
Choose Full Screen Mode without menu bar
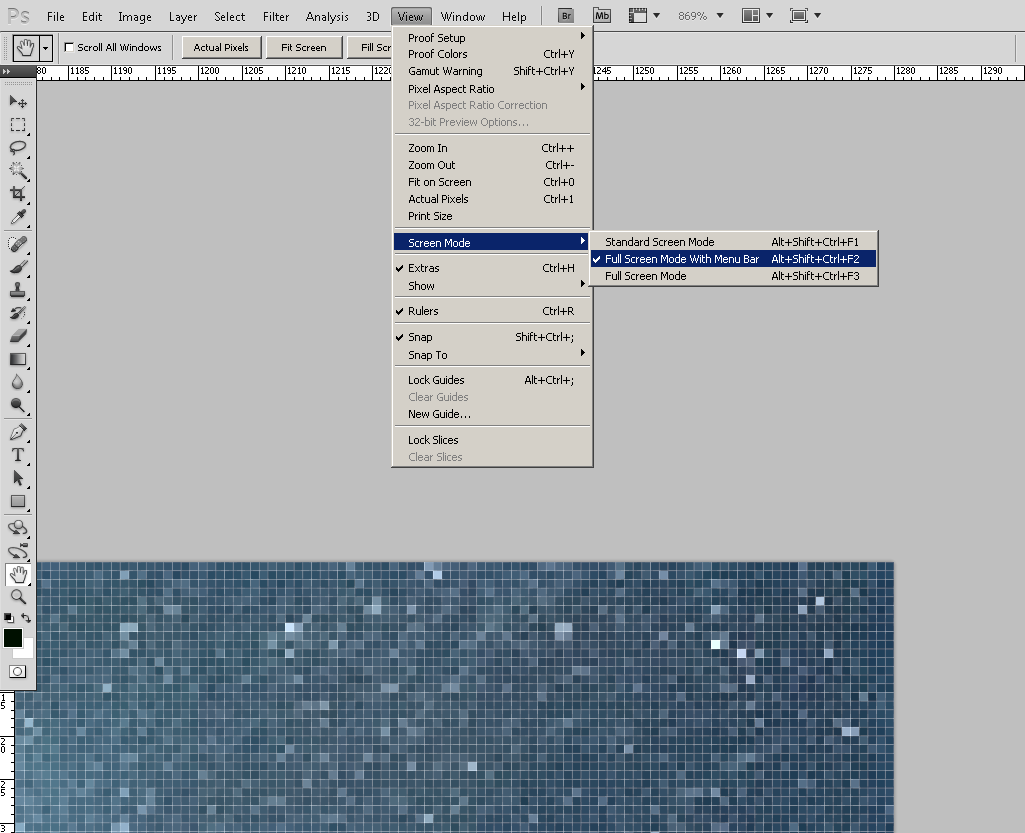pyautogui.click(x=733, y=276)
